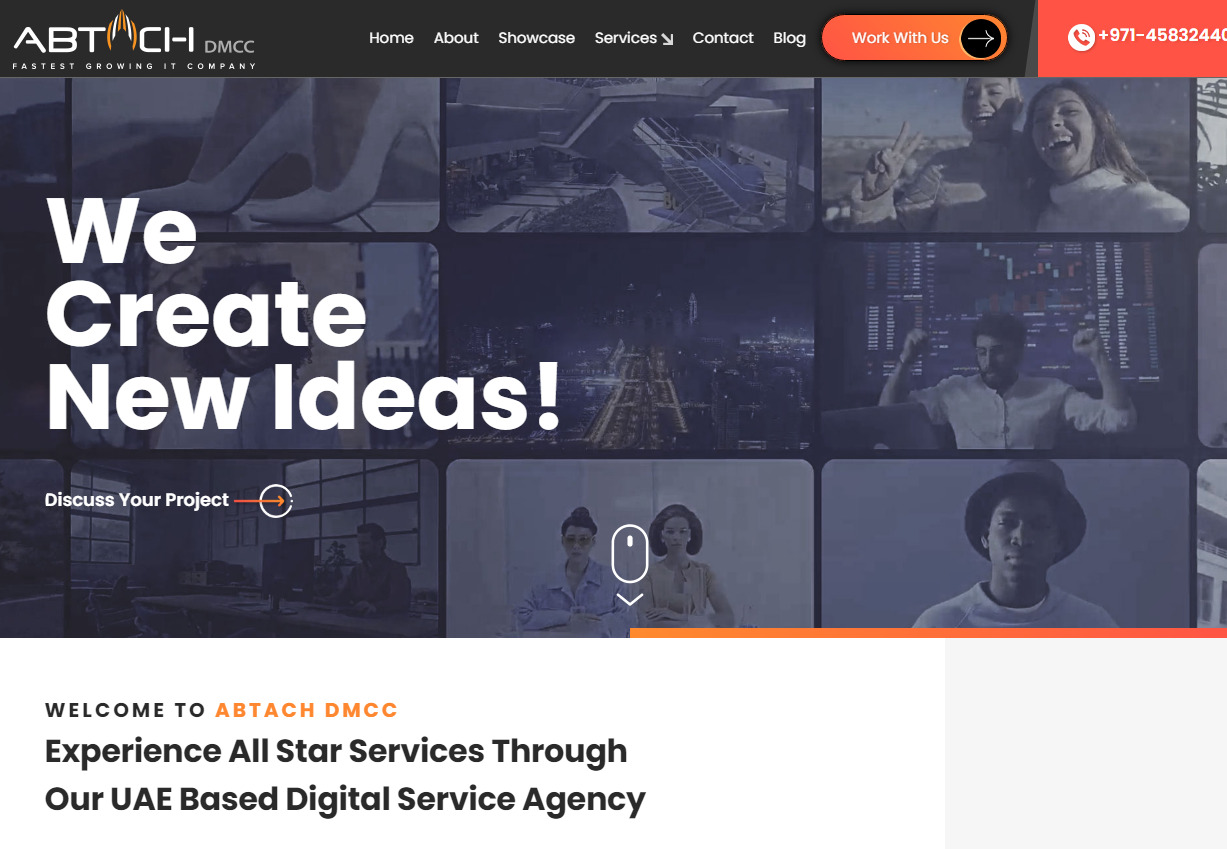Click the ABTACH DMCC logo

134,40
